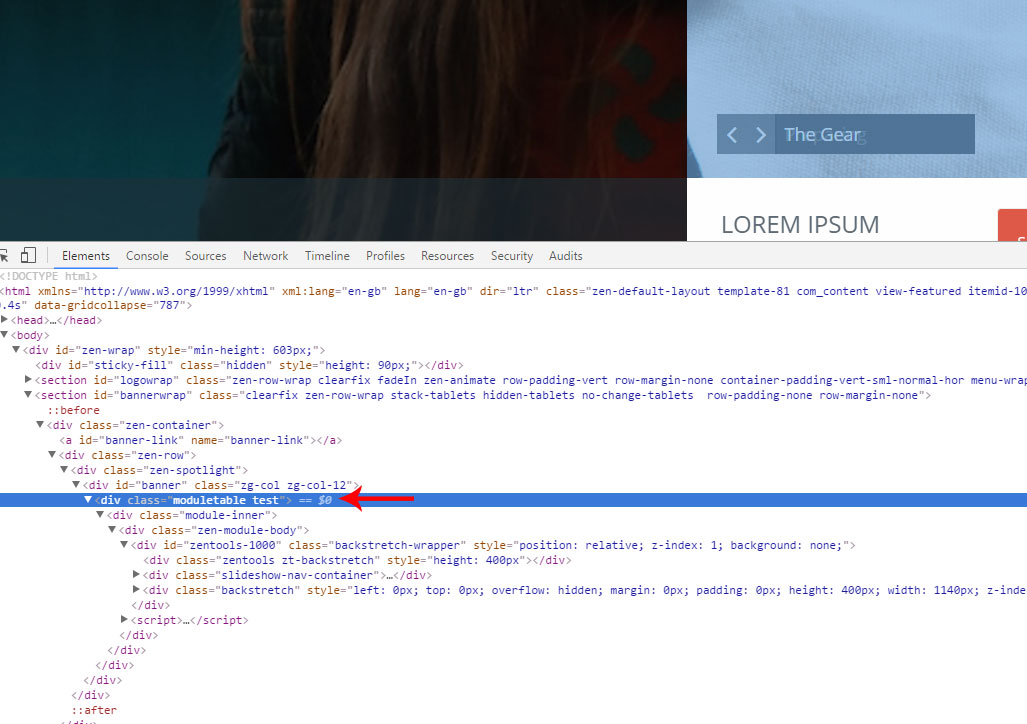Collapse the zen-wrap div node
Viewport: 1027px width, 724px height.
(x=16, y=350)
